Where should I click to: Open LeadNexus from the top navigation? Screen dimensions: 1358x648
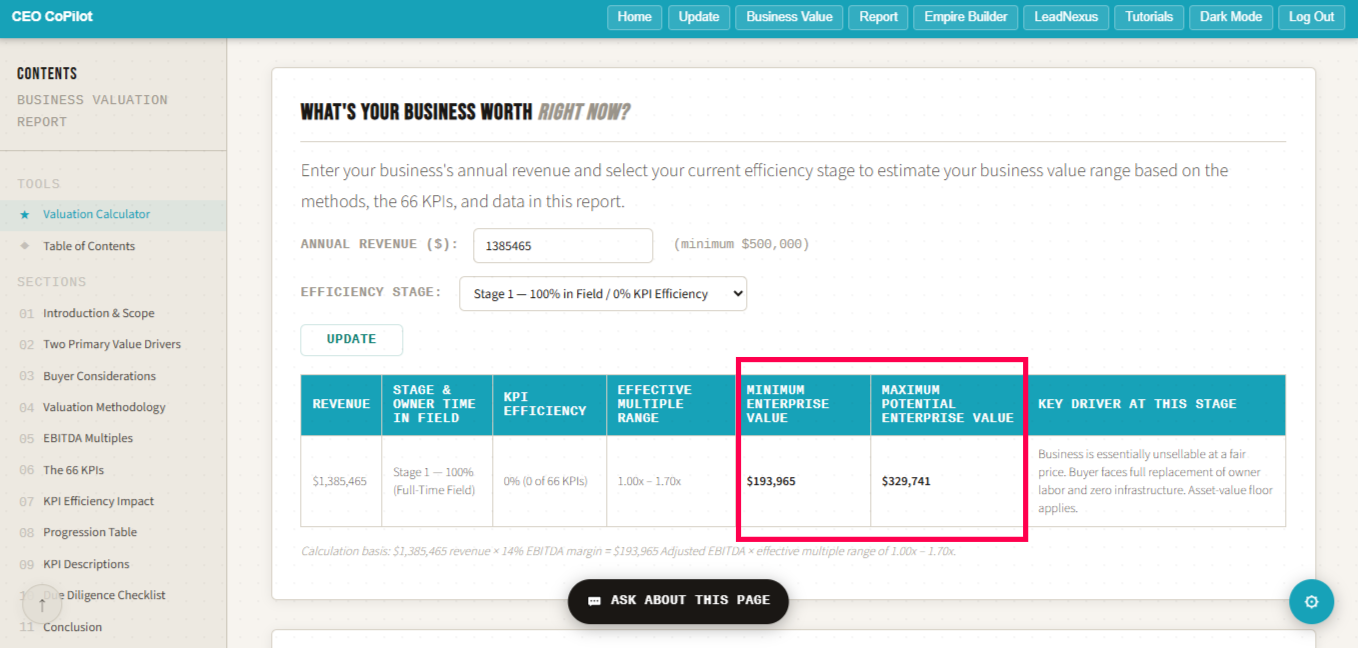[1066, 17]
